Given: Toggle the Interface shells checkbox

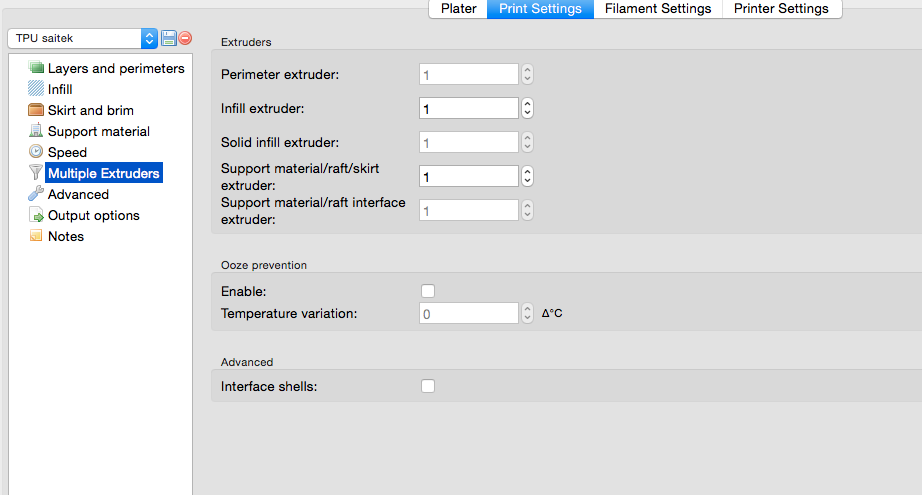Looking at the screenshot, I should point(428,386).
